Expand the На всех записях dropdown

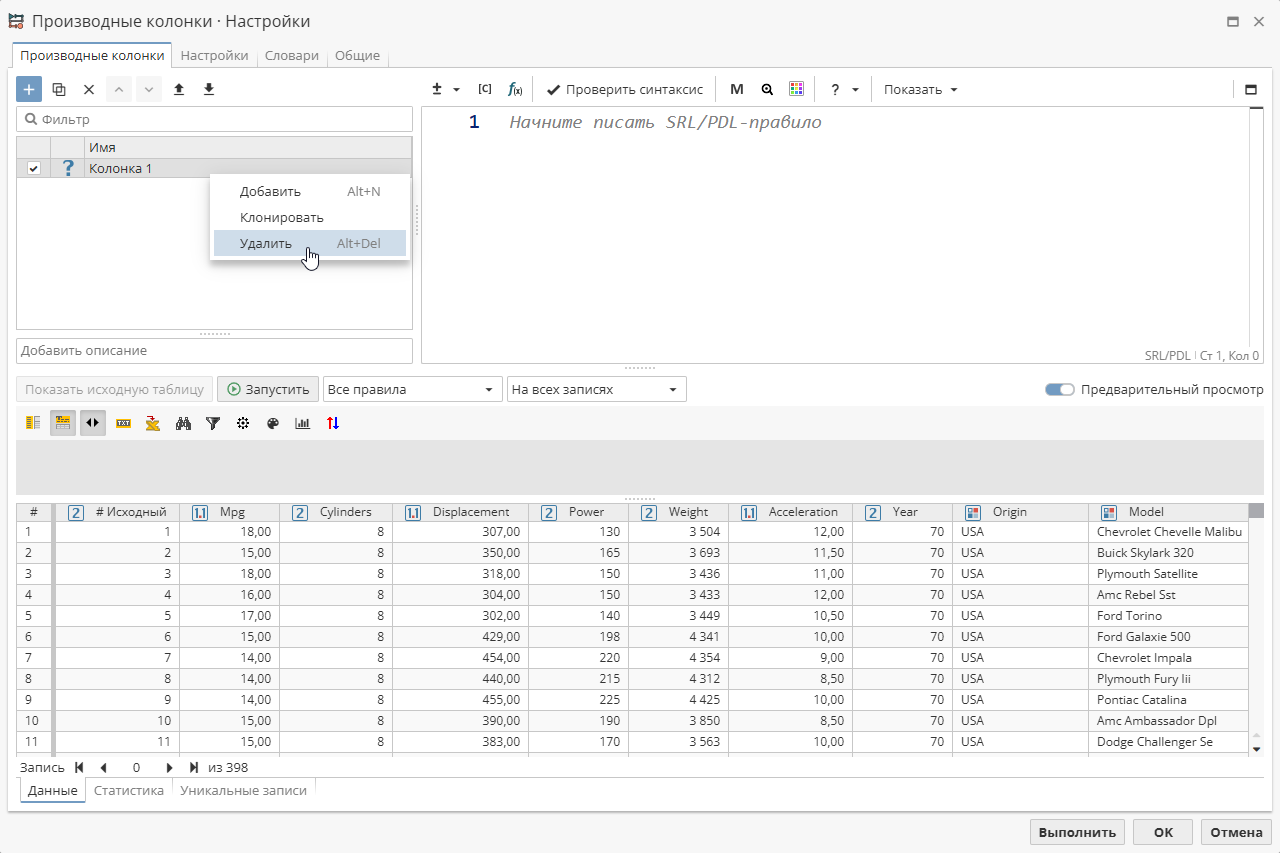coord(596,389)
